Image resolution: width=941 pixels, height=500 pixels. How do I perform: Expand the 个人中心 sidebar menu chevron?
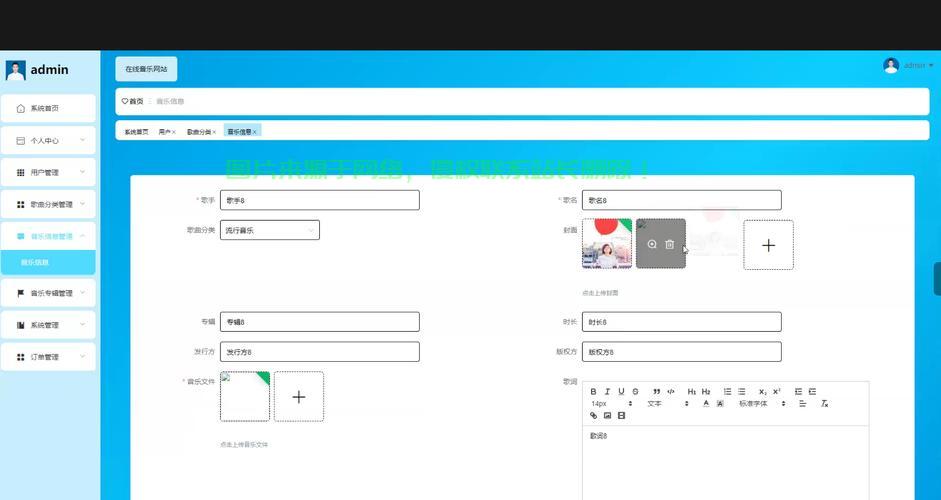coord(82,140)
